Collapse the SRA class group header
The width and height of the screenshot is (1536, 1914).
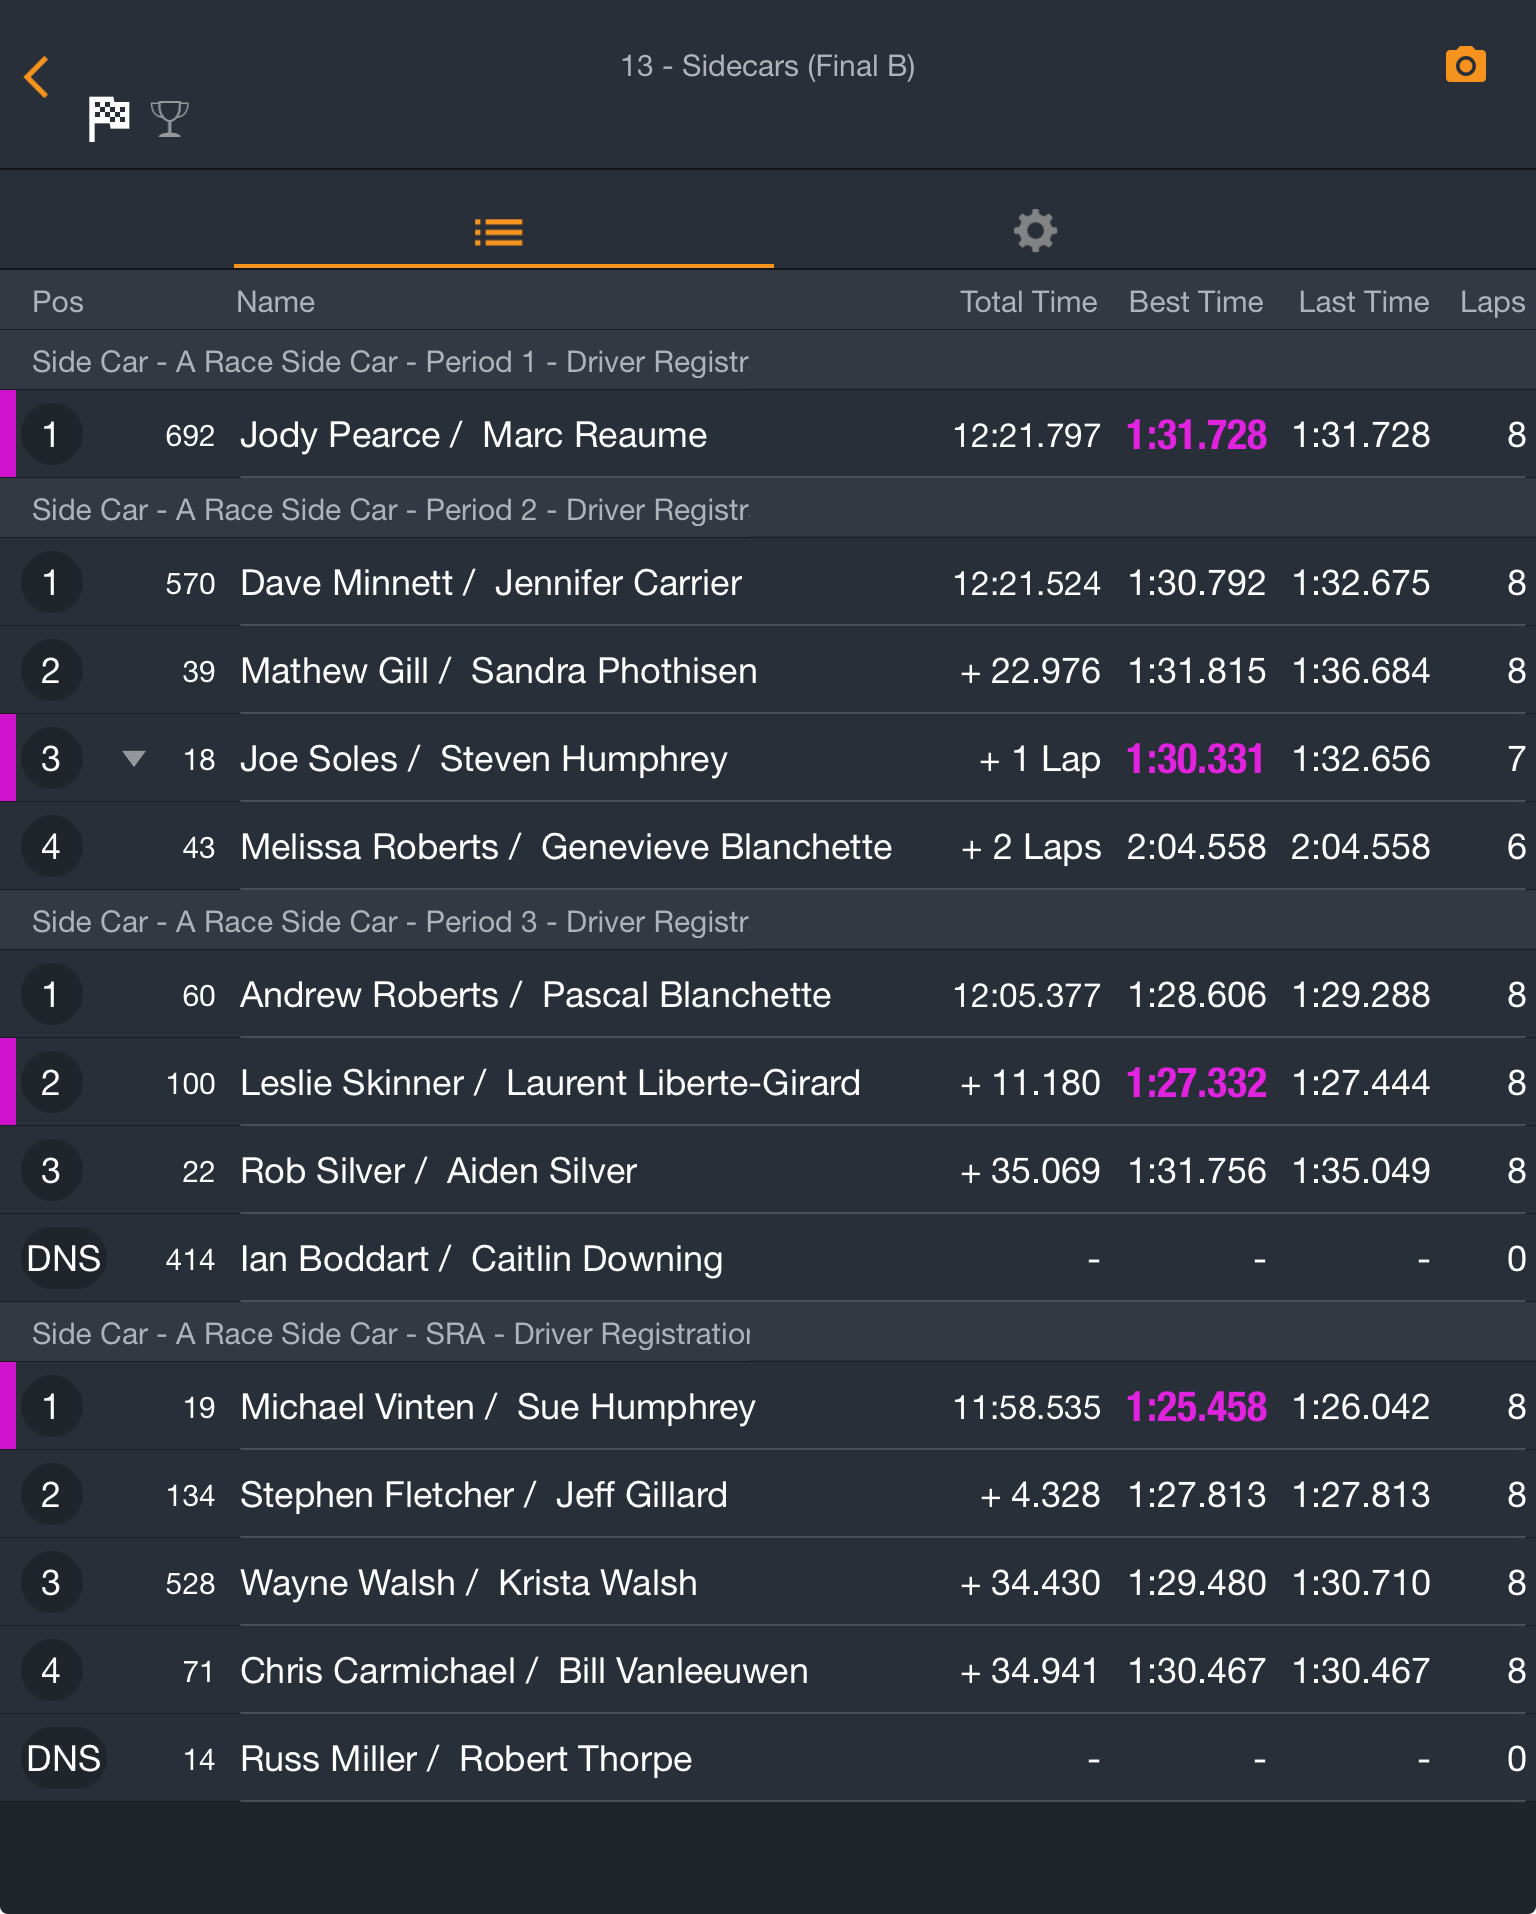[768, 1333]
